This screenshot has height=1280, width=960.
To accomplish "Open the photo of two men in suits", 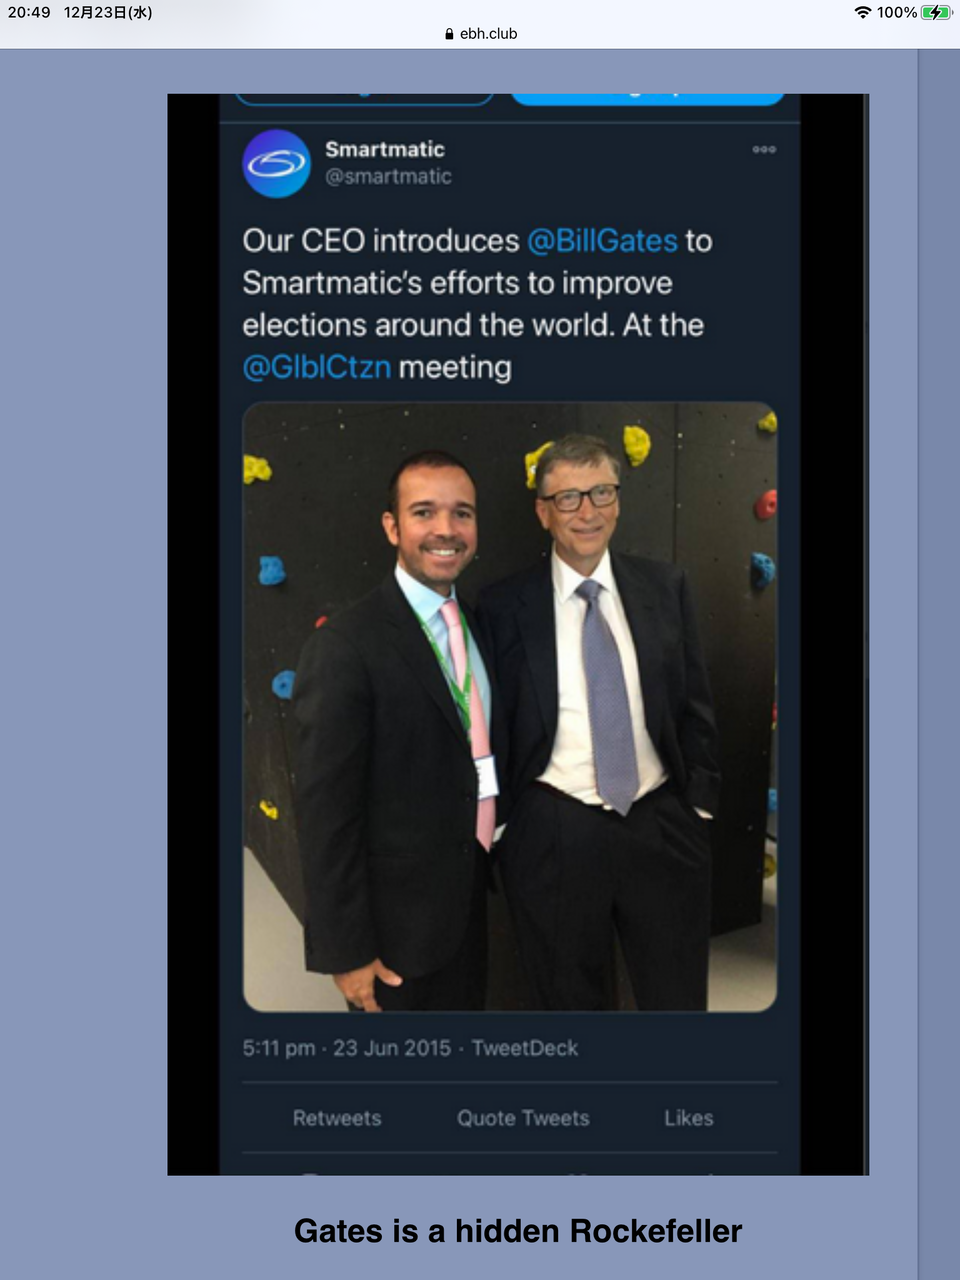I will 510,706.
